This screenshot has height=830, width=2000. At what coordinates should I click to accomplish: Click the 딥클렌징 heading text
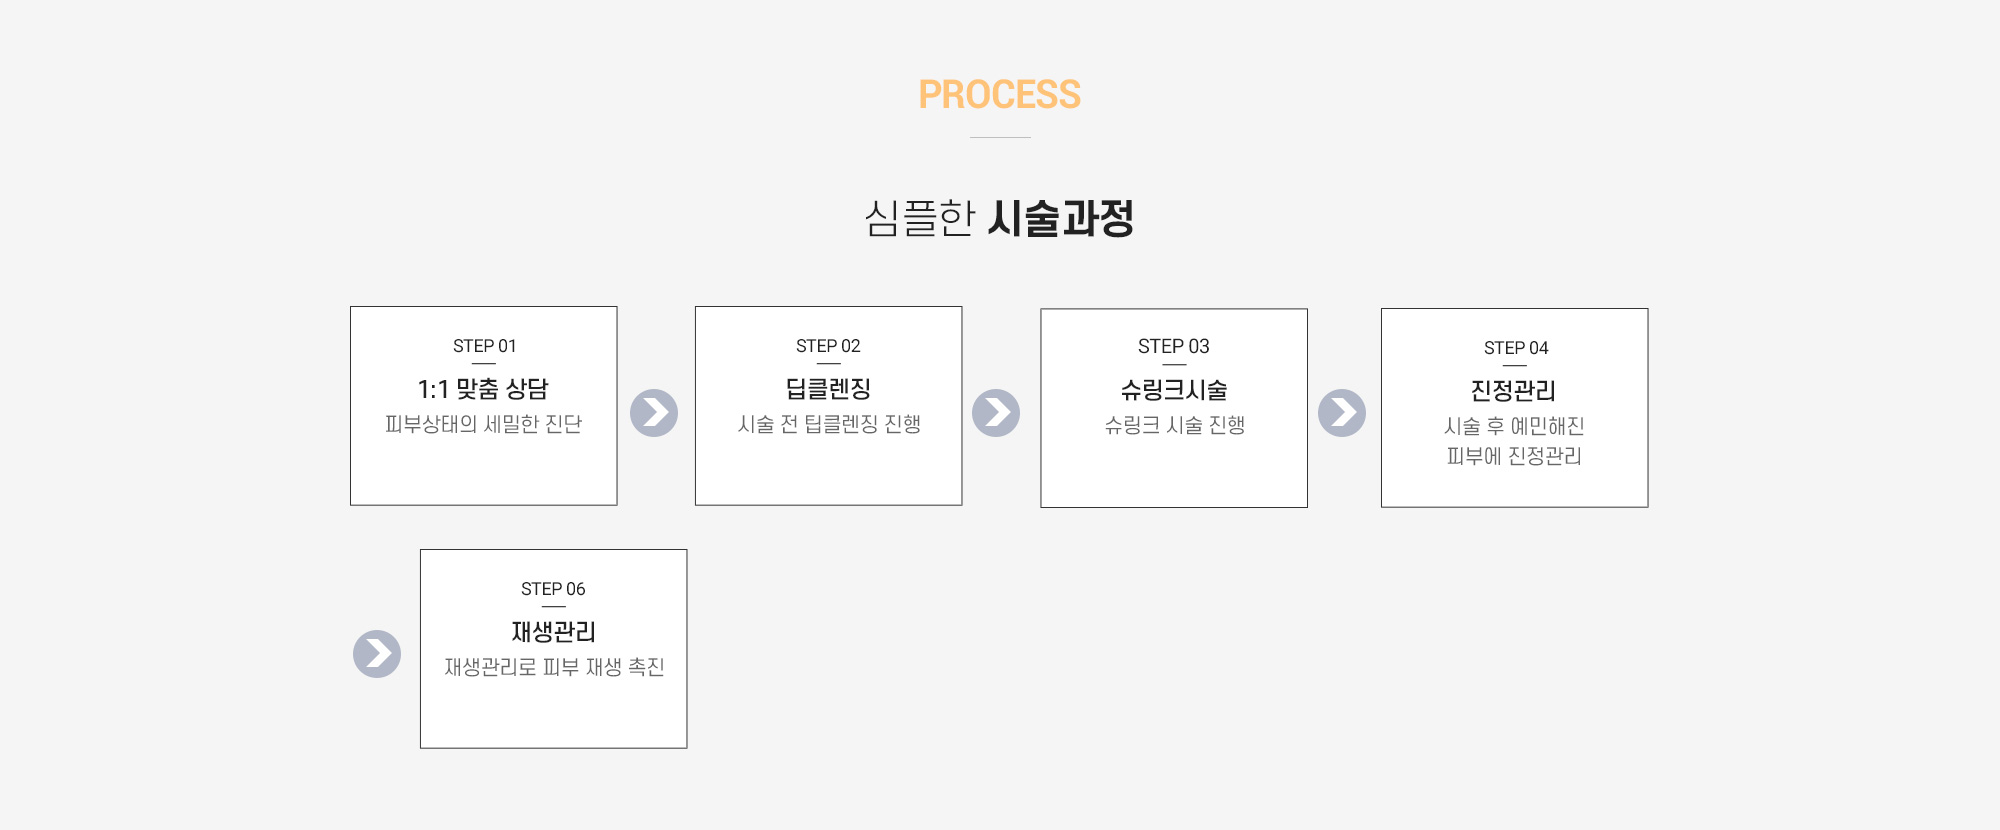pyautogui.click(x=828, y=389)
